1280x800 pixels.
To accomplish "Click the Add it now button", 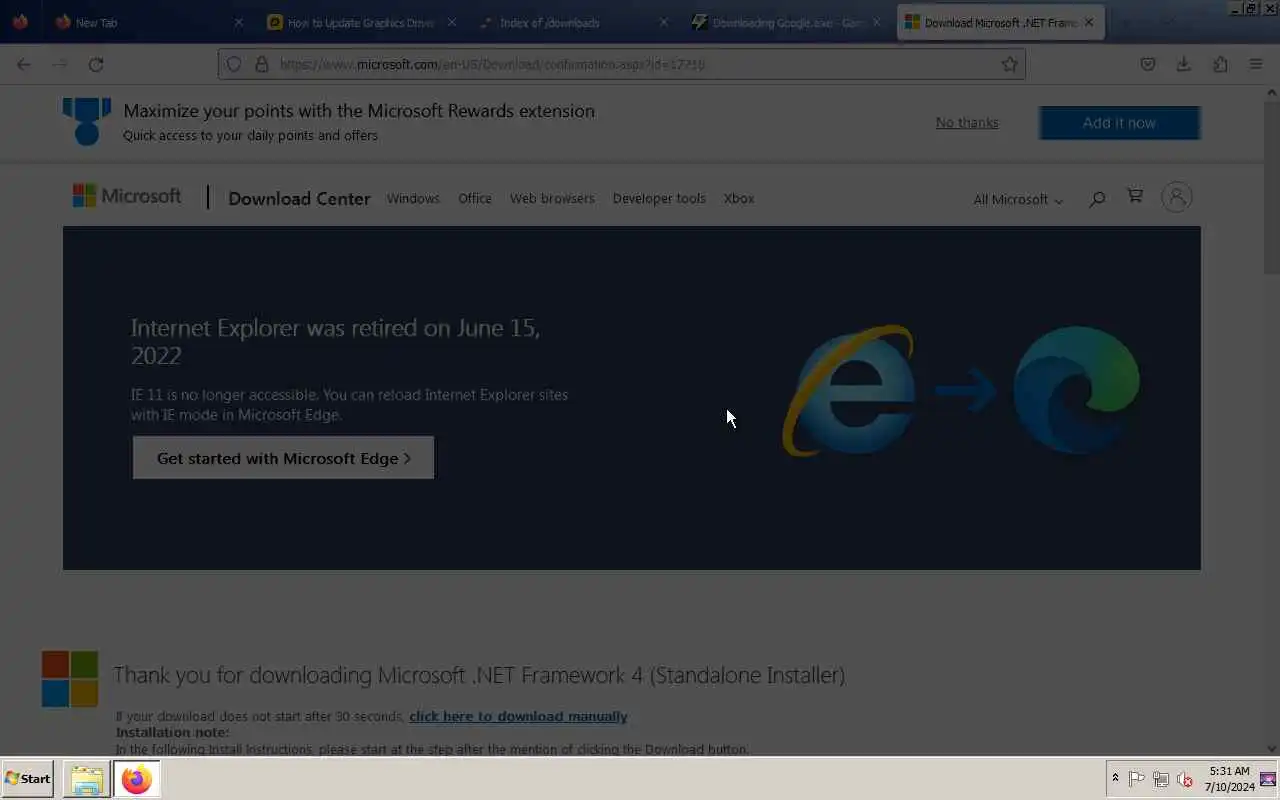I will click(1119, 122).
